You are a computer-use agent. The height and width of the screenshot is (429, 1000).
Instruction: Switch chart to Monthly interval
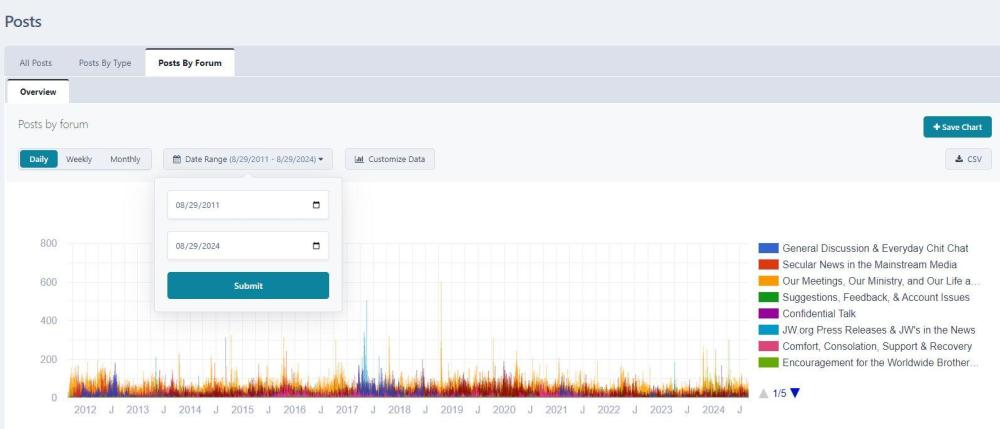125,159
